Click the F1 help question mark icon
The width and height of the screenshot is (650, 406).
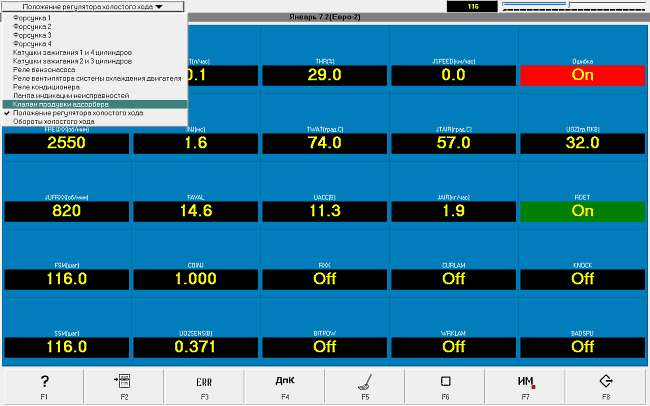coord(44,382)
